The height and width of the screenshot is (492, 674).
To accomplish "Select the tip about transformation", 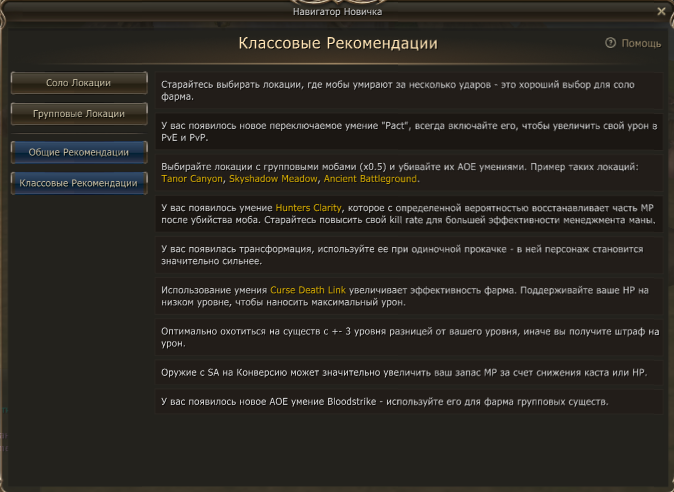I will pos(410,254).
